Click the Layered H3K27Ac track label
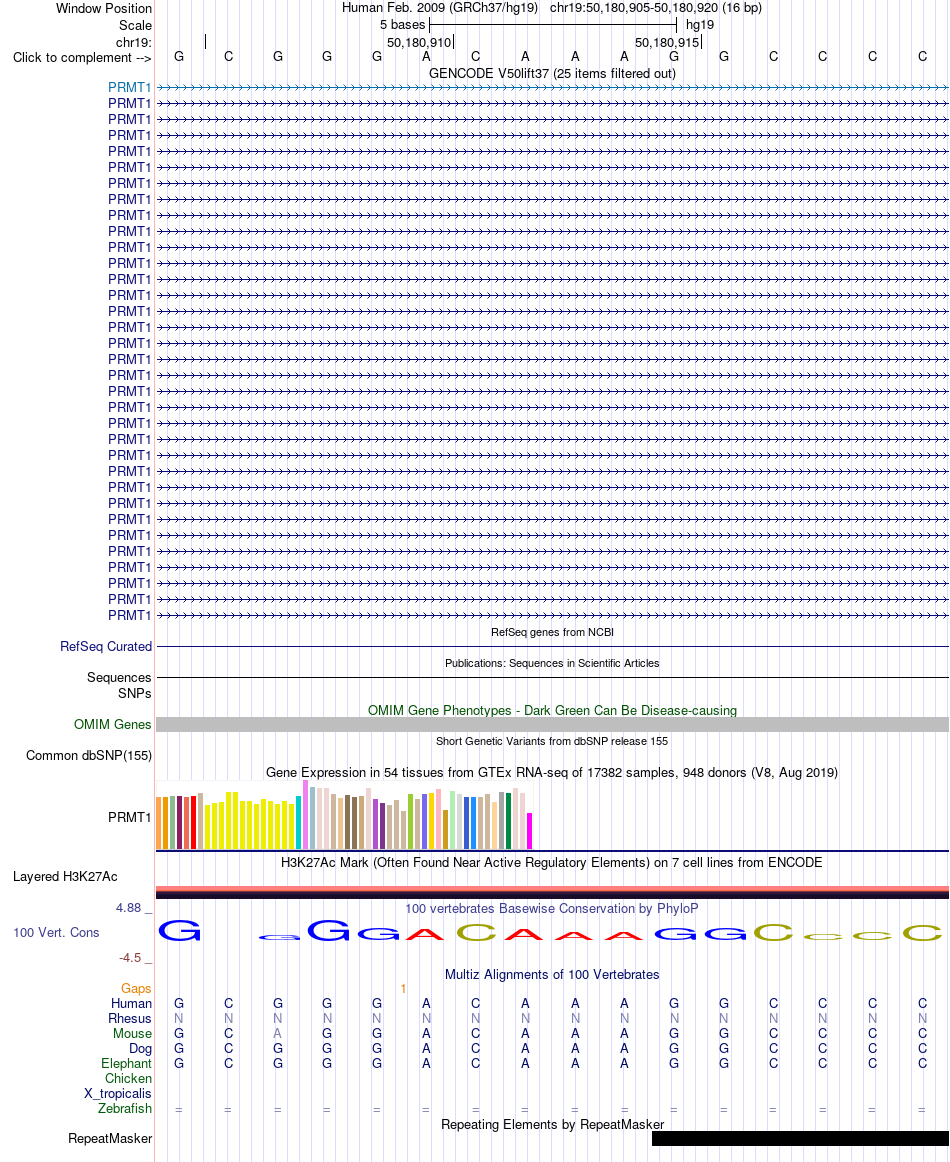950x1162 pixels. coord(65,877)
